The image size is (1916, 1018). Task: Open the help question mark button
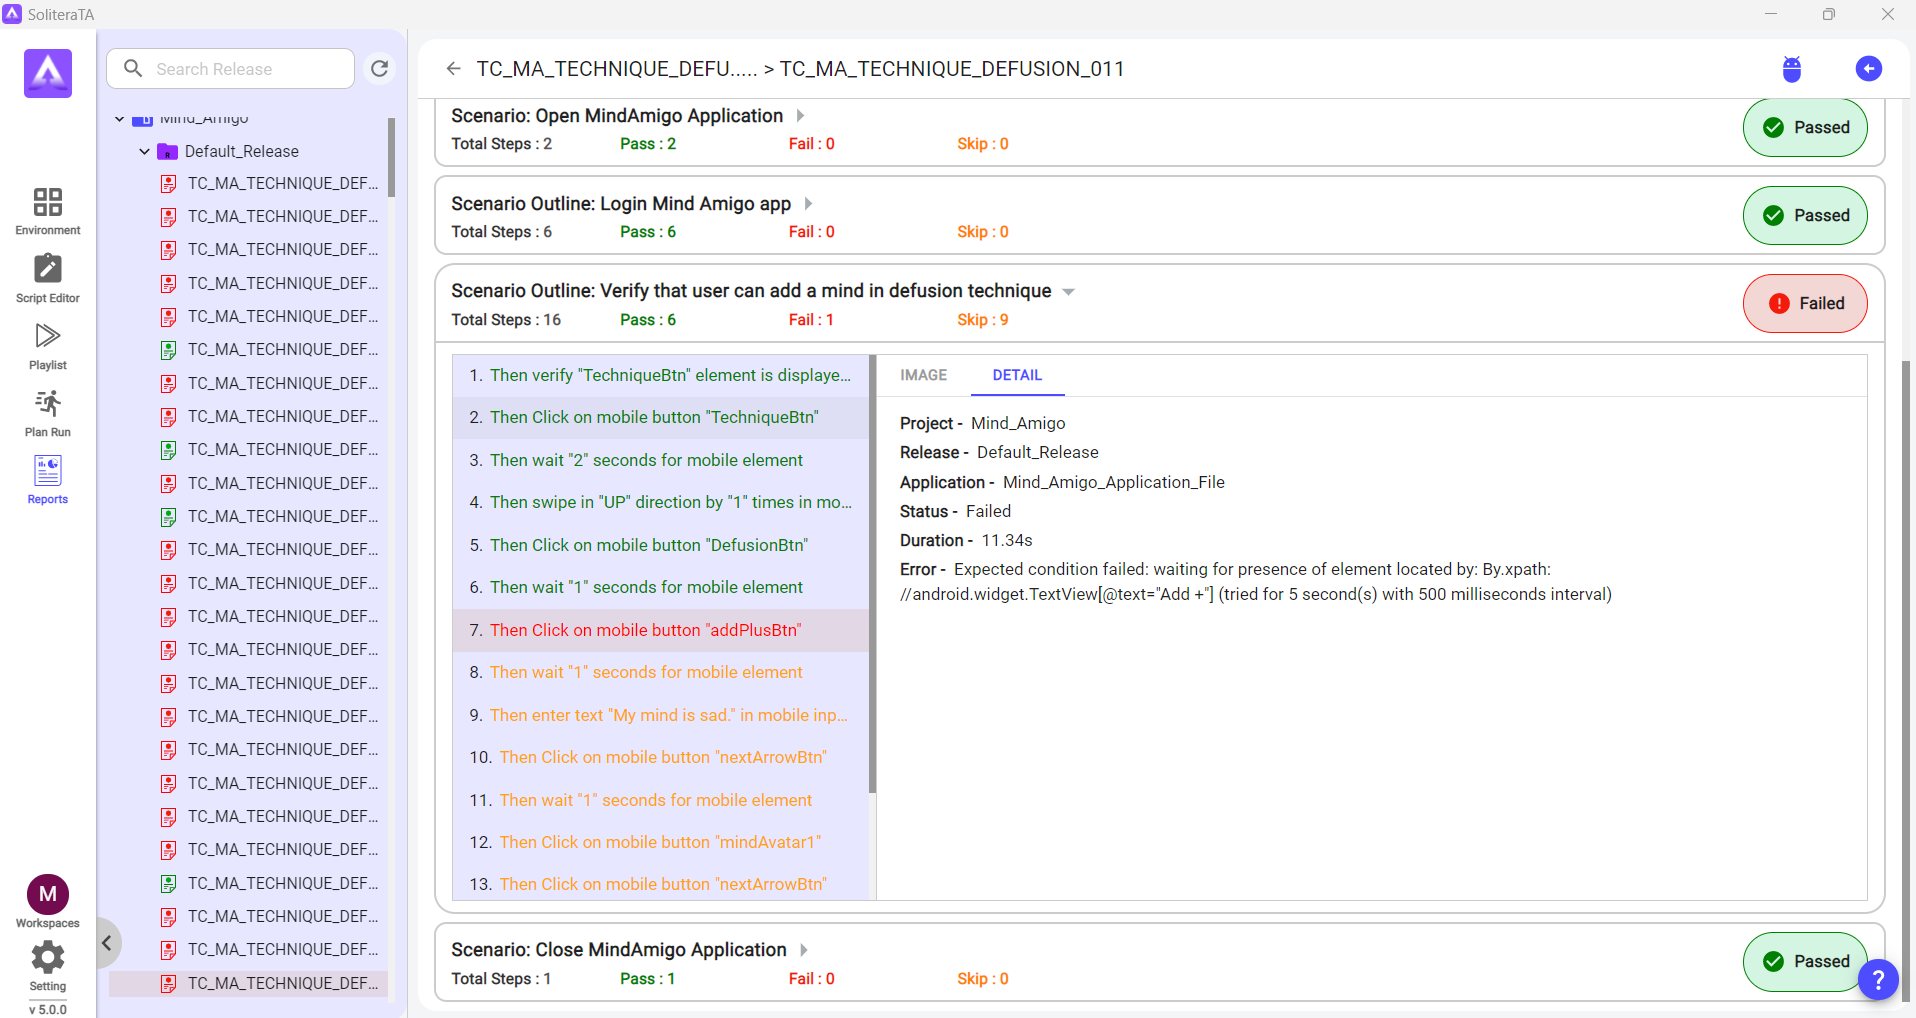click(x=1878, y=980)
